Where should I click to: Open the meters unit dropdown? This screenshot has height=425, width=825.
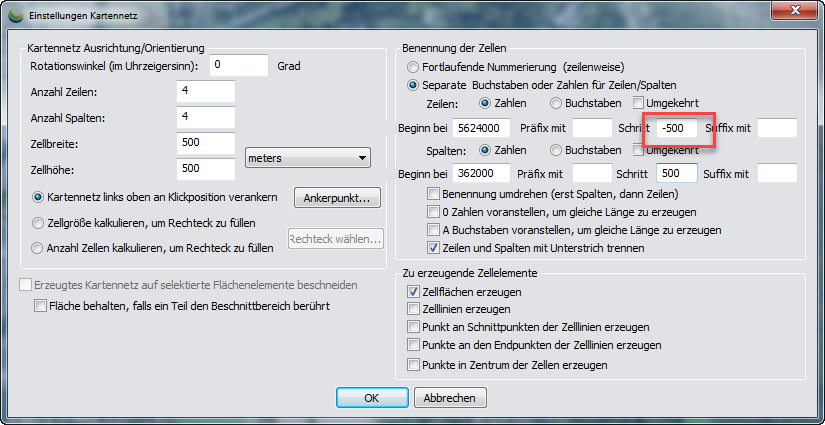[x=308, y=158]
